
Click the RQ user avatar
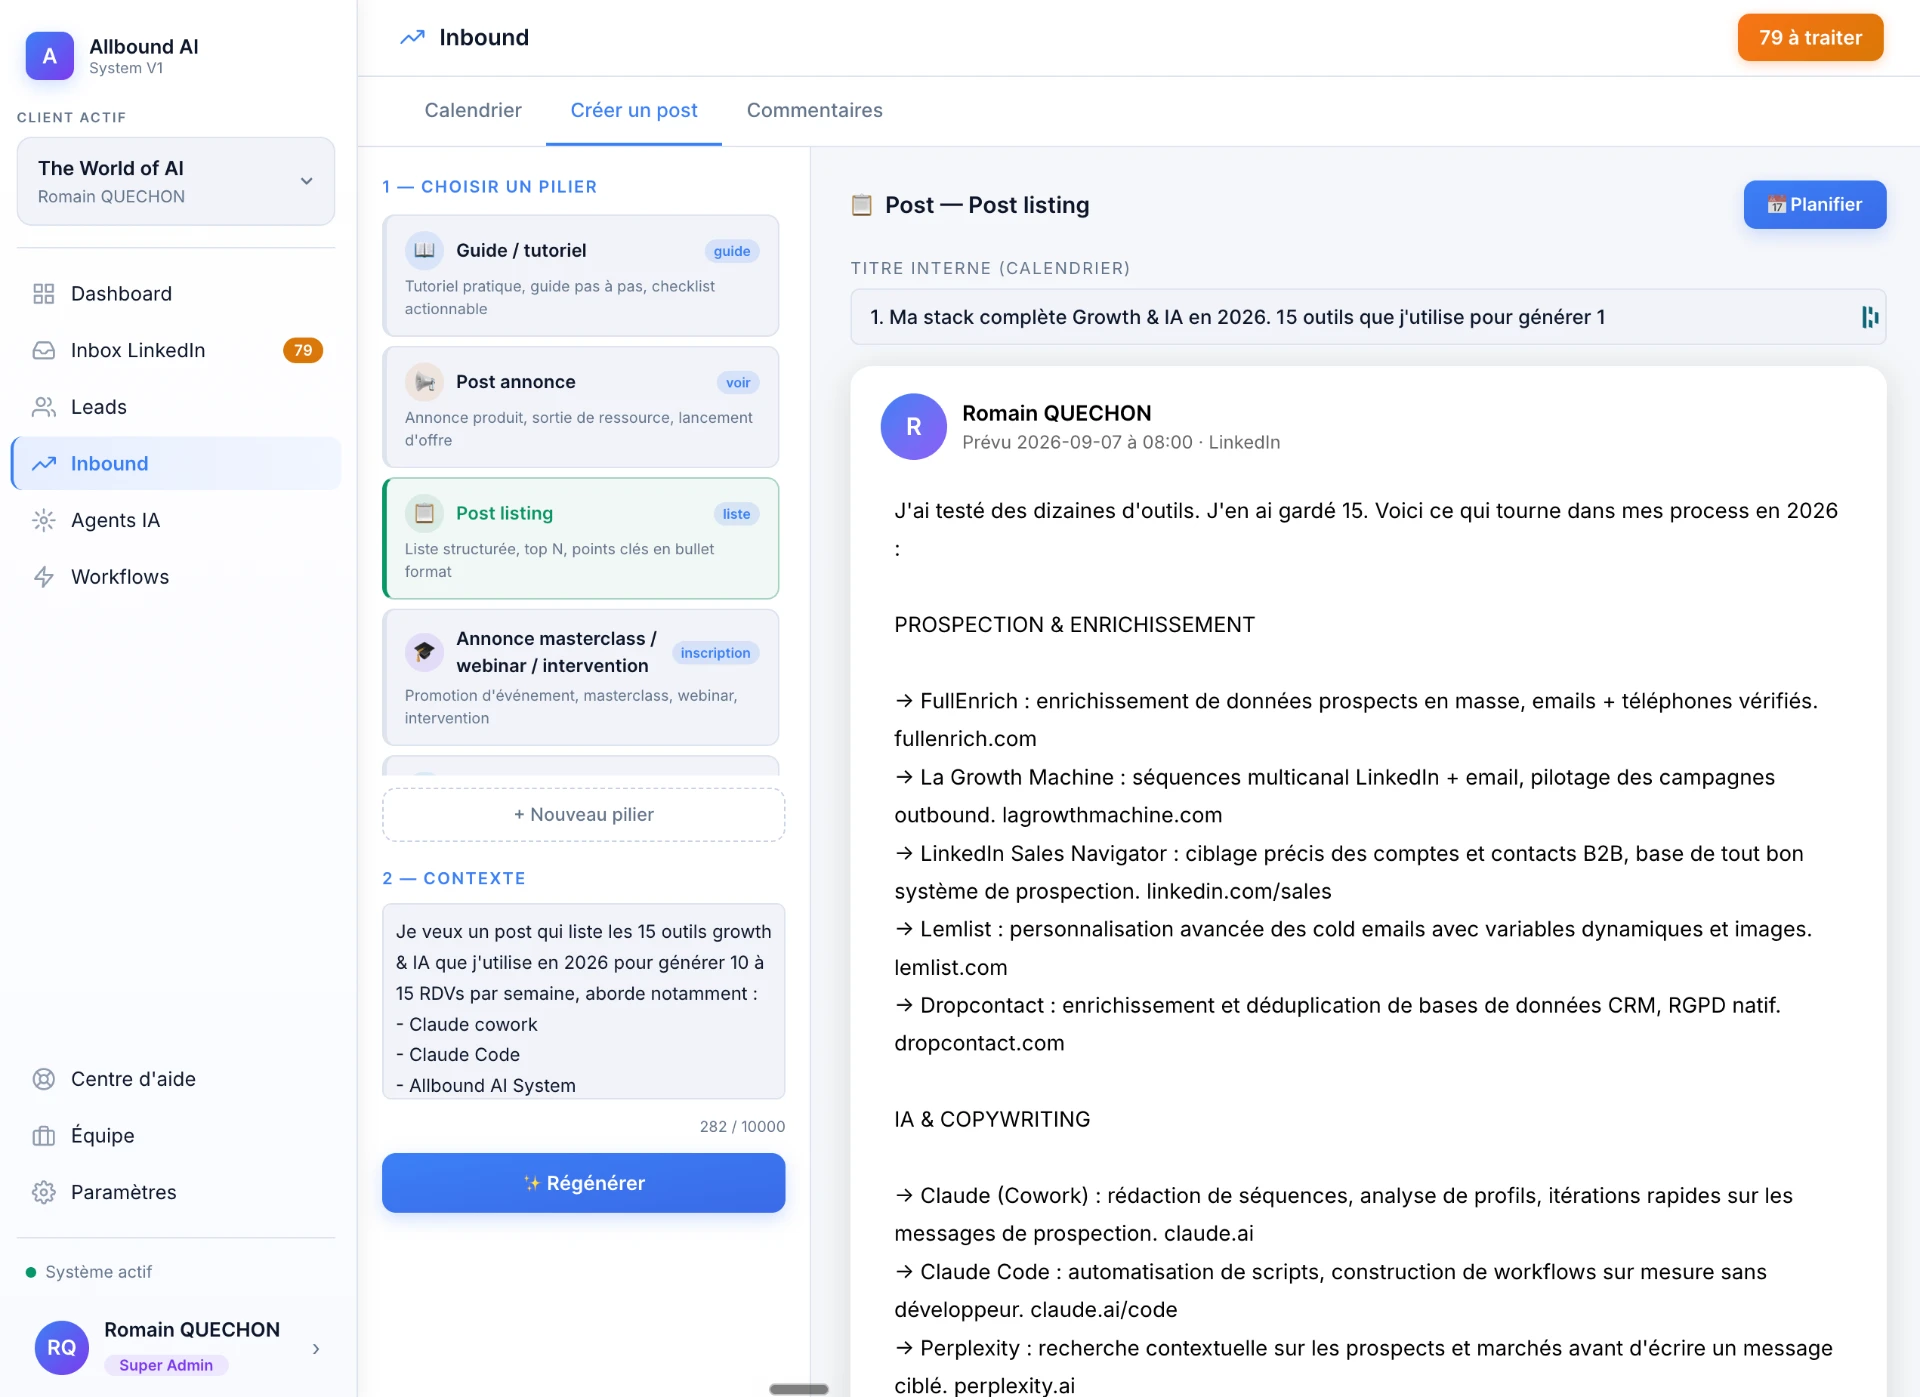(62, 1347)
